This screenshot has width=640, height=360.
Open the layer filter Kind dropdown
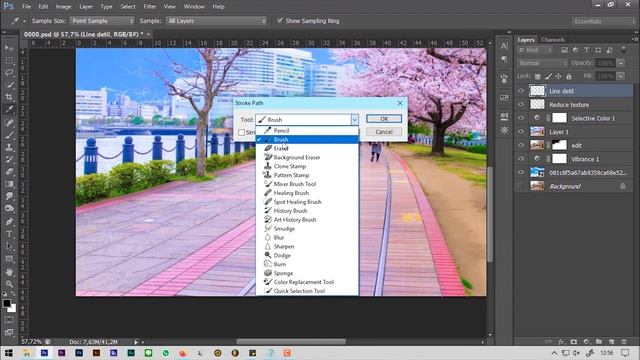[535, 50]
